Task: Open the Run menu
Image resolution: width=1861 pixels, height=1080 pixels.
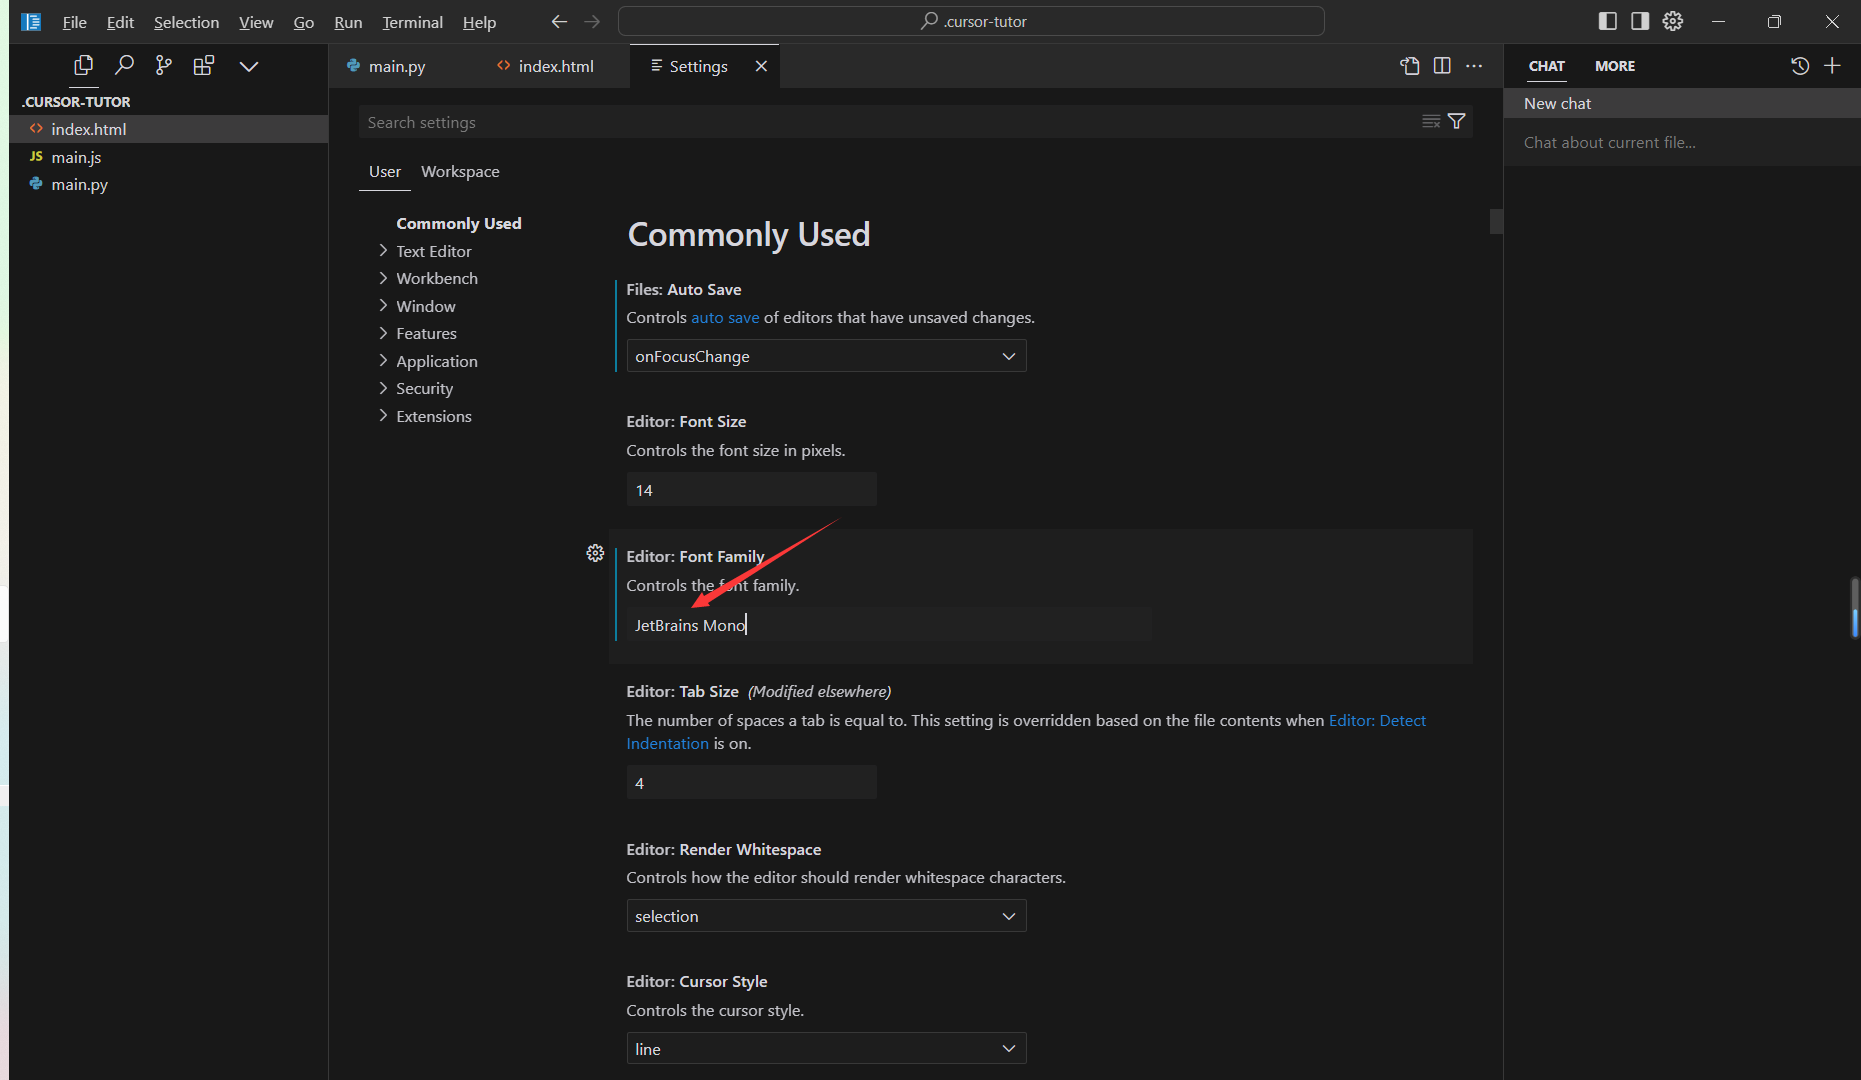Action: pos(348,22)
